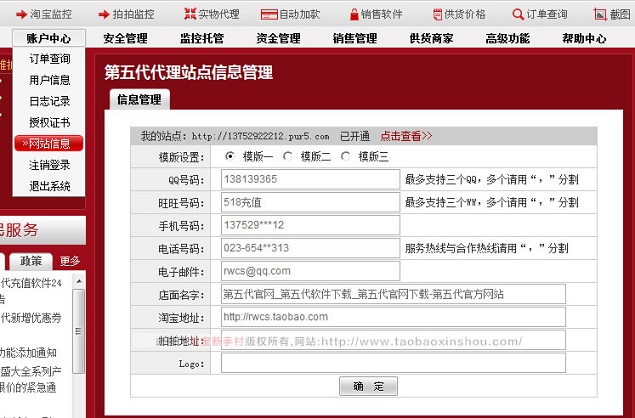635x418 pixels.
Task: Switch to the 政策 tab
Action: [x=31, y=261]
